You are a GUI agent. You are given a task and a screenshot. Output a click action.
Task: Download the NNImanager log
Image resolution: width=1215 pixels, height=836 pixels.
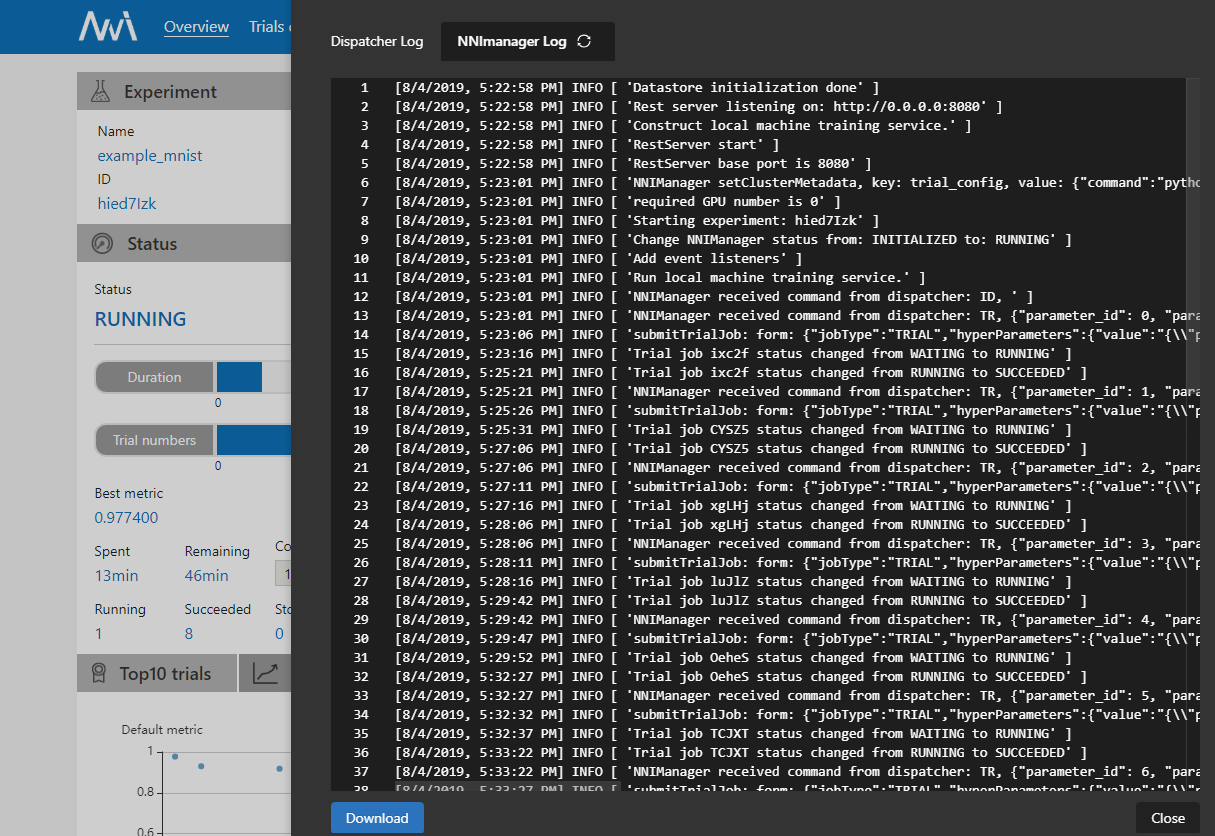[377, 817]
